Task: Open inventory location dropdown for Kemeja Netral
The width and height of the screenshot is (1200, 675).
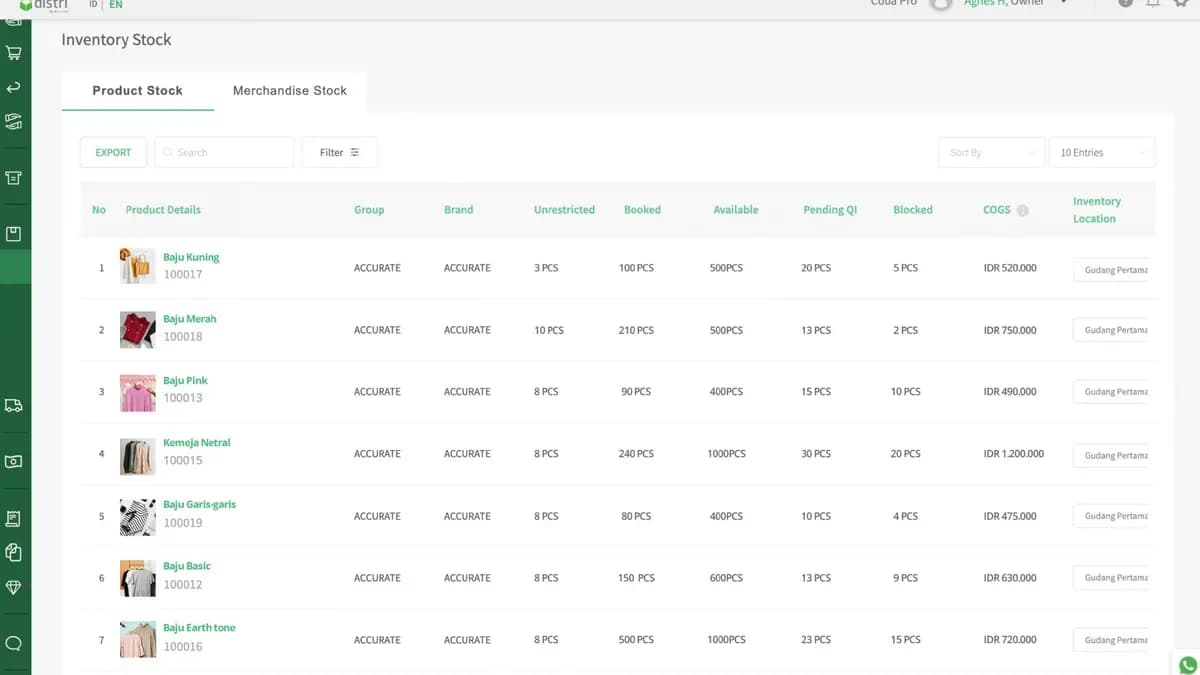Action: tap(1111, 455)
